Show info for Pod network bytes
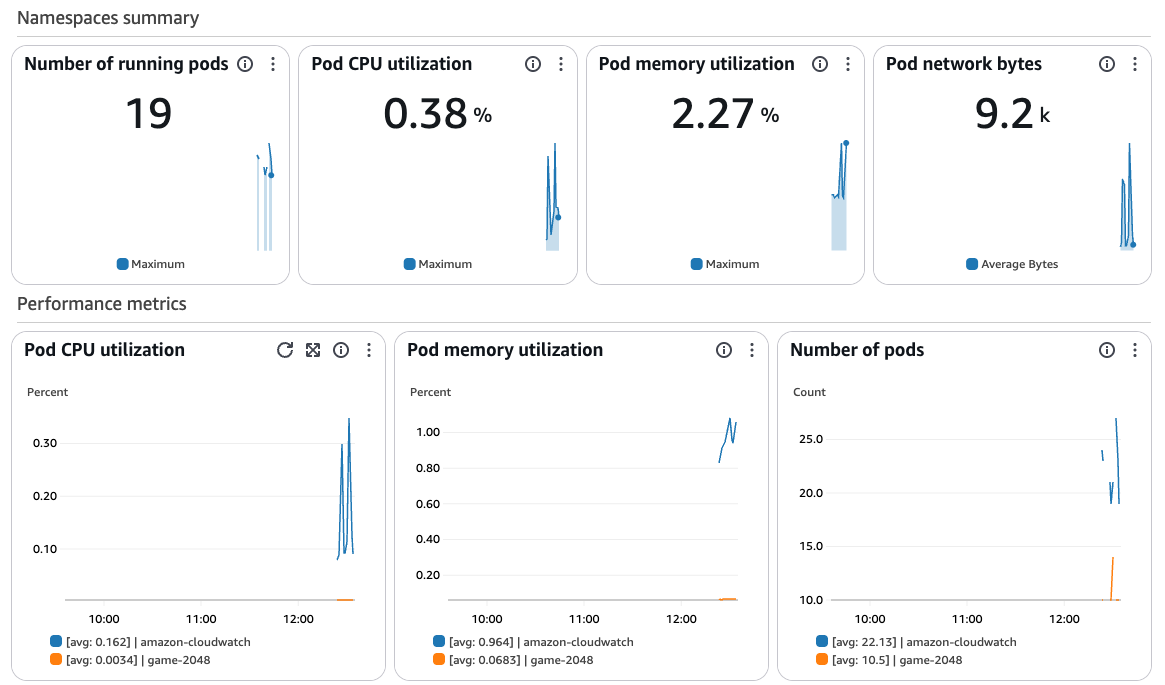 pos(1106,64)
